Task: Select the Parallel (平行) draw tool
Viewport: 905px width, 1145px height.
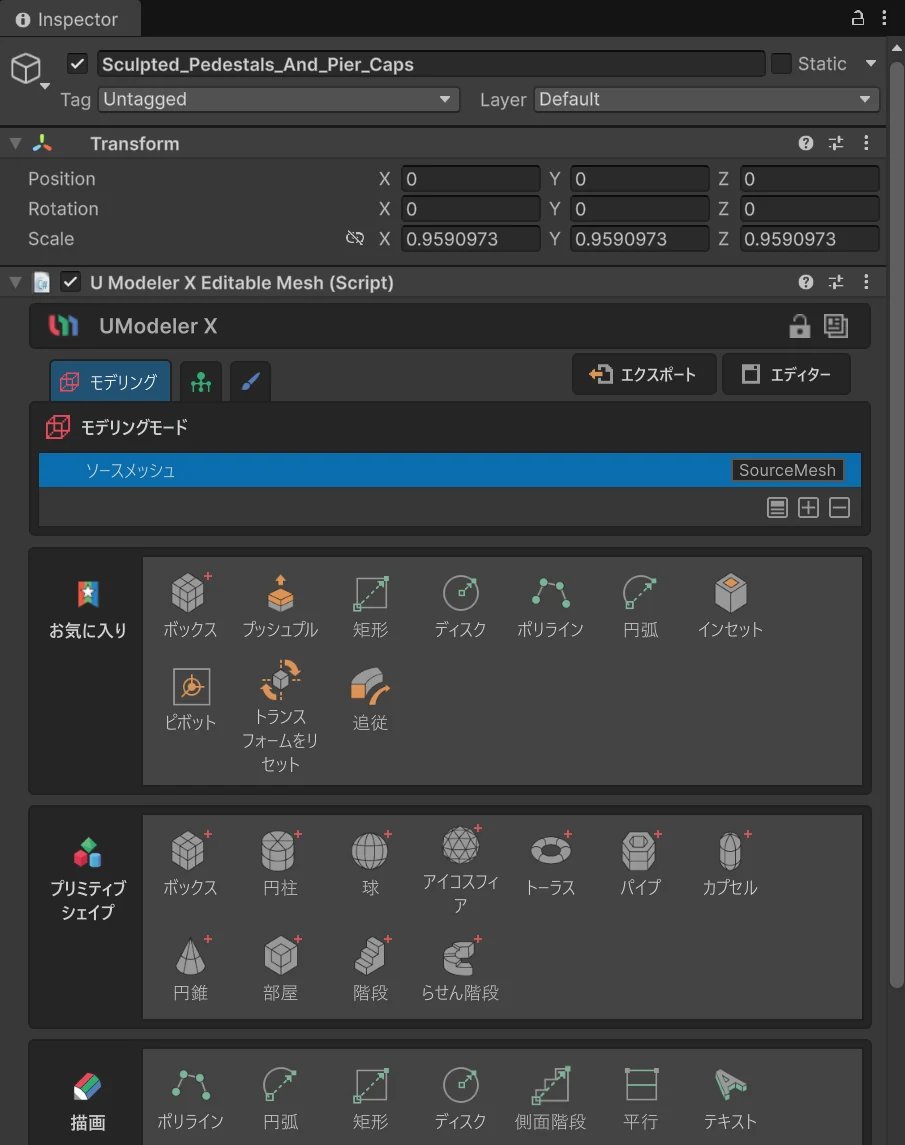Action: point(641,1098)
